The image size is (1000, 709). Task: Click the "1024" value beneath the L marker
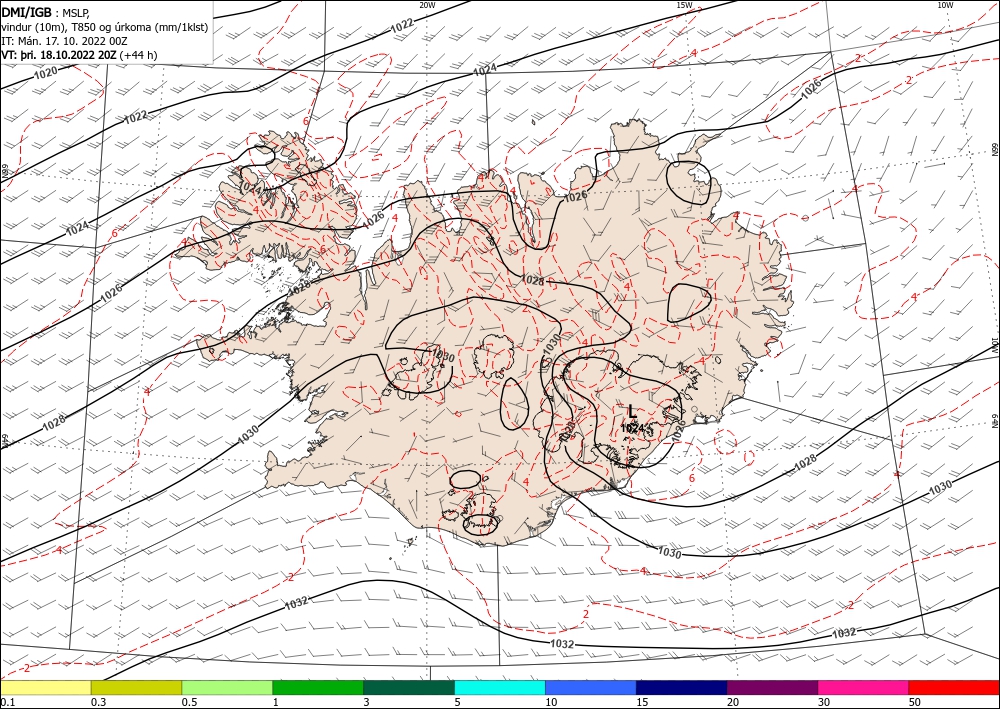coord(631,428)
